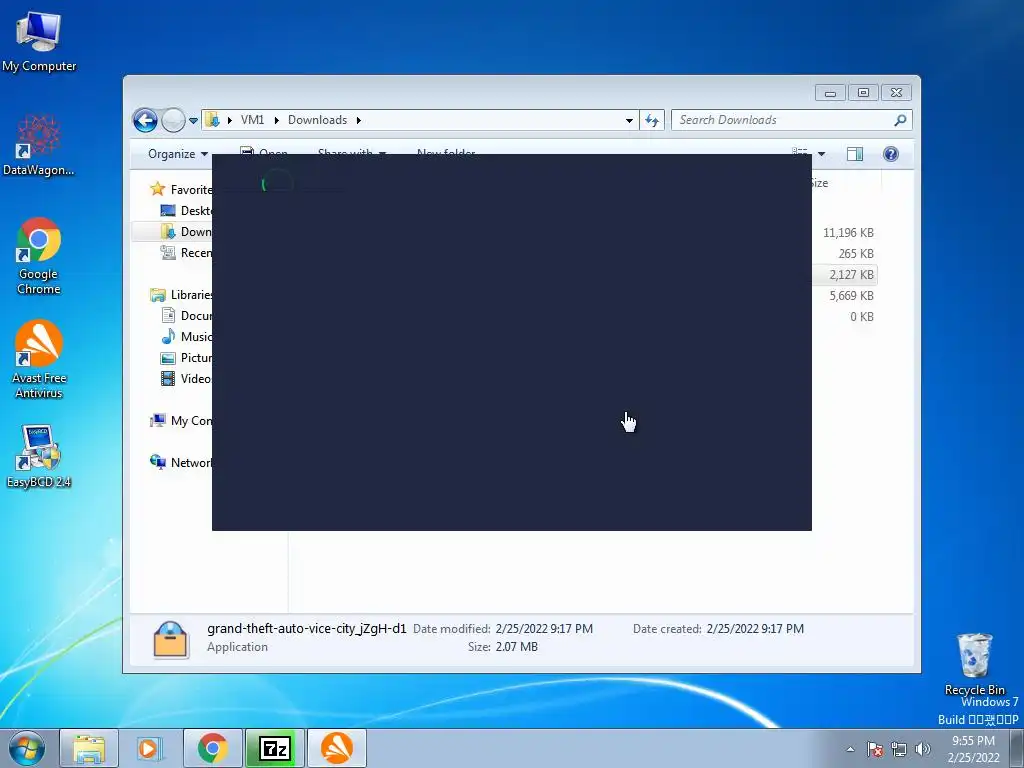Refresh the Downloads folder view
The image size is (1024, 768).
pos(652,120)
